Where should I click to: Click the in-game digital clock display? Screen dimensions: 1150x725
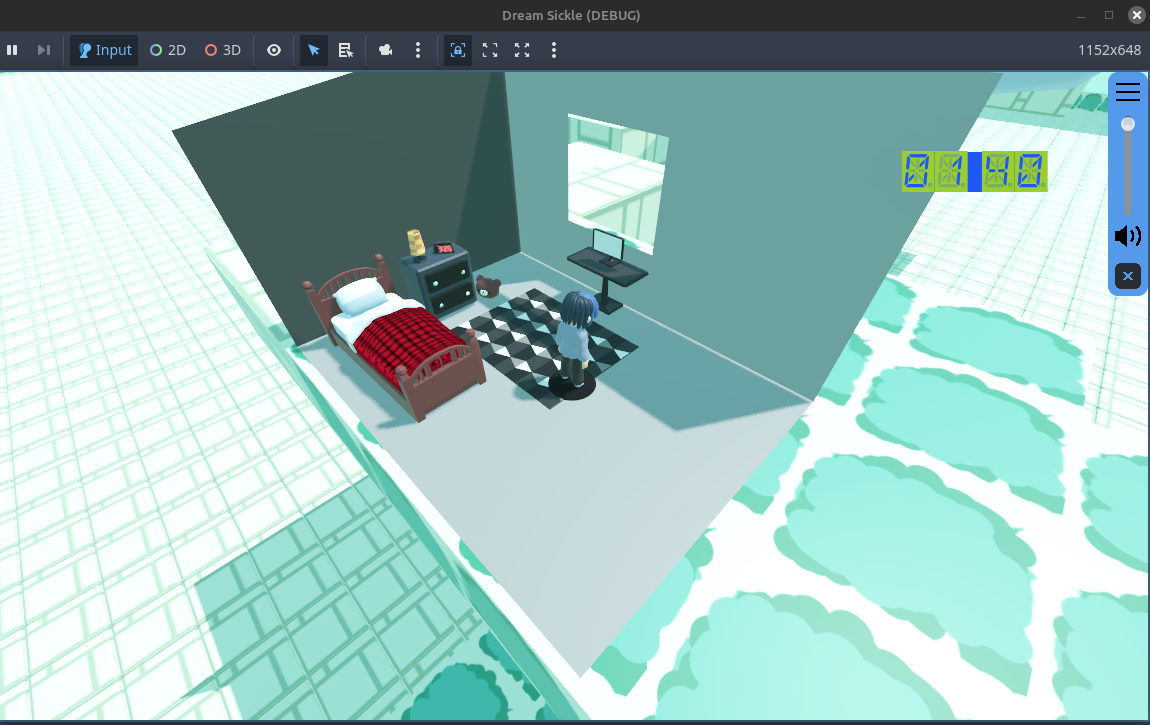coord(974,171)
